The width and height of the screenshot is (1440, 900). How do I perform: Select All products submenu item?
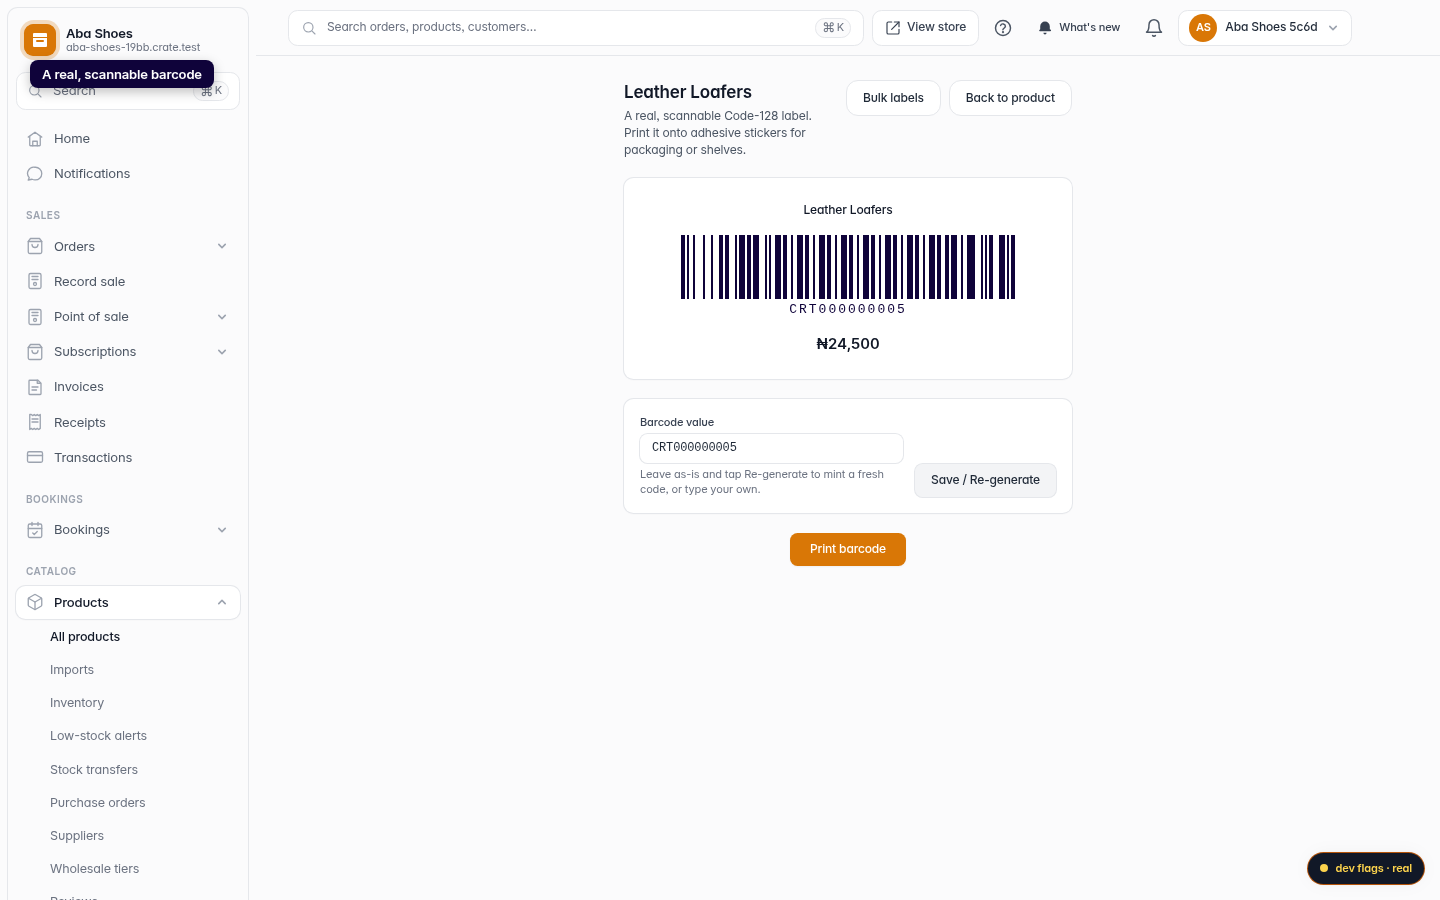85,637
